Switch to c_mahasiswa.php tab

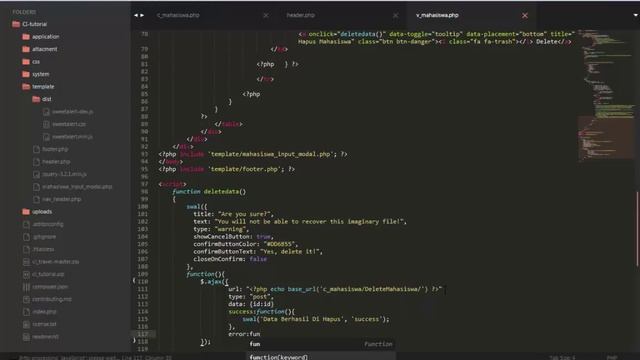pyautogui.click(x=178, y=15)
